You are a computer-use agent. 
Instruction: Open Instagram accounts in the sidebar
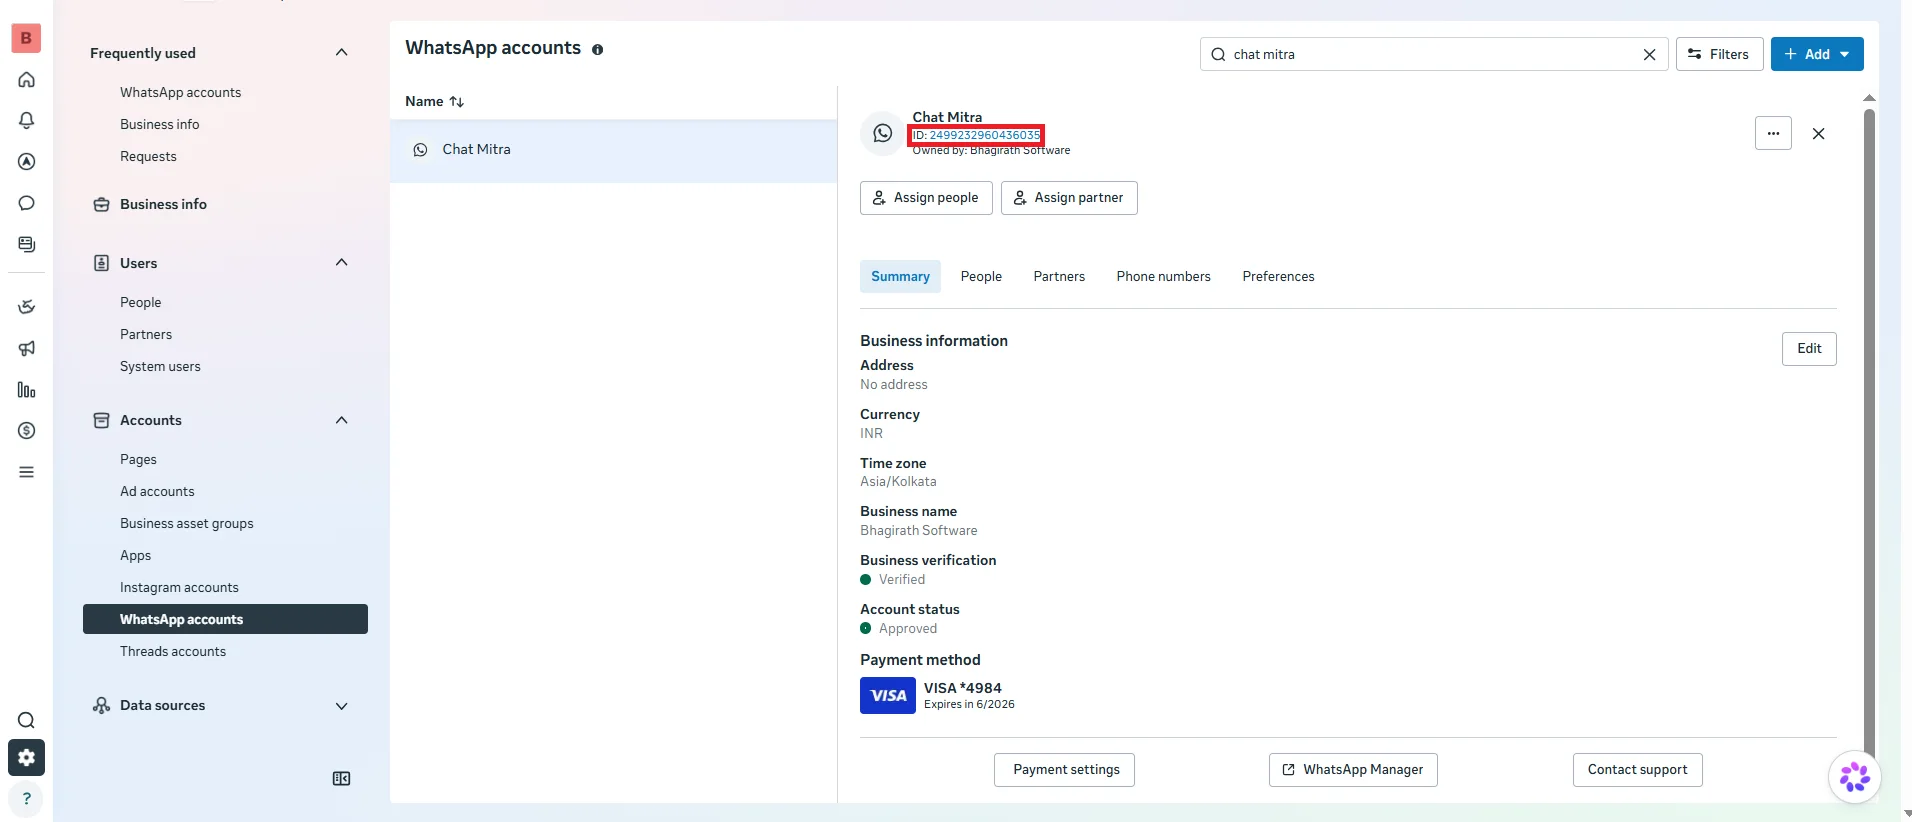[179, 588]
